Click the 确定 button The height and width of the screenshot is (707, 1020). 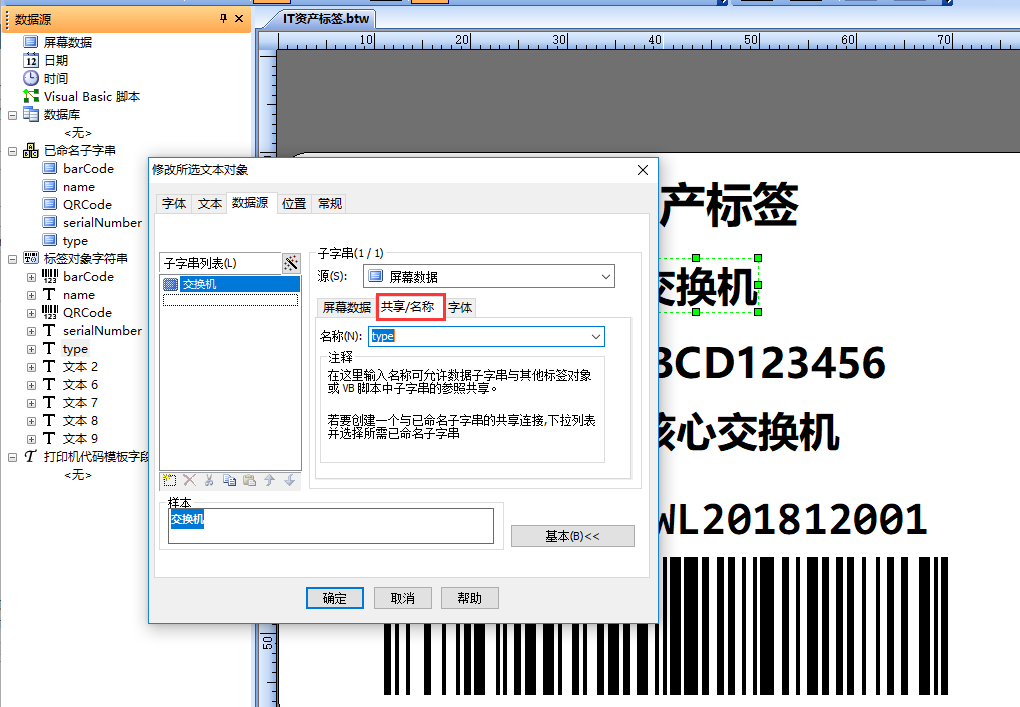click(334, 598)
